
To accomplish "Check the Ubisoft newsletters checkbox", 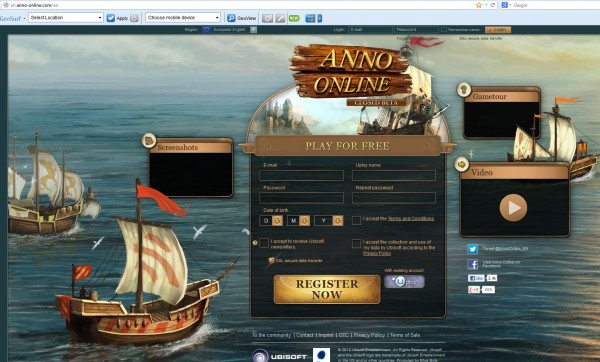I will [x=264, y=243].
